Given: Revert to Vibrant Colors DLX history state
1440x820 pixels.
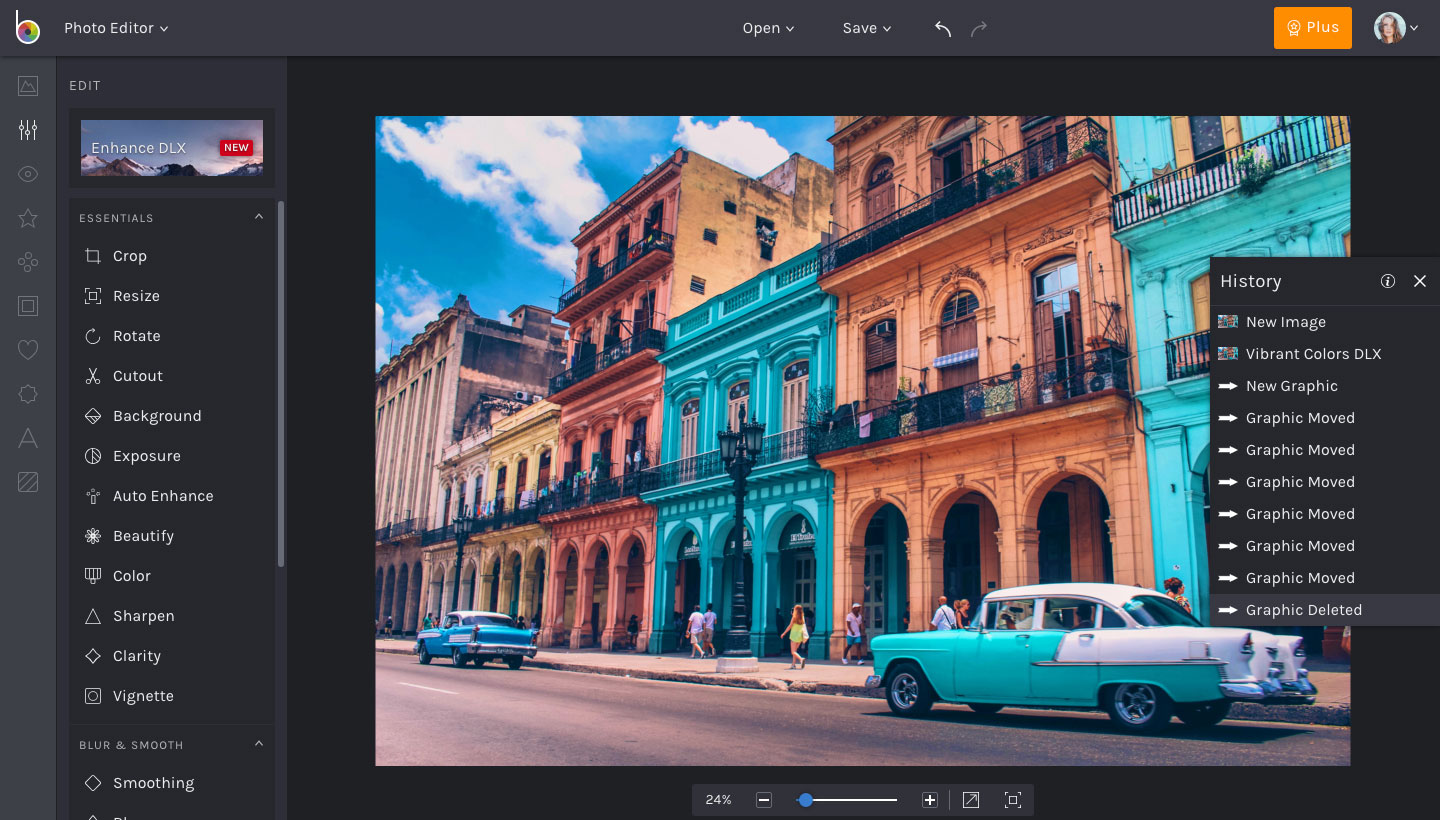Looking at the screenshot, I should pyautogui.click(x=1313, y=354).
